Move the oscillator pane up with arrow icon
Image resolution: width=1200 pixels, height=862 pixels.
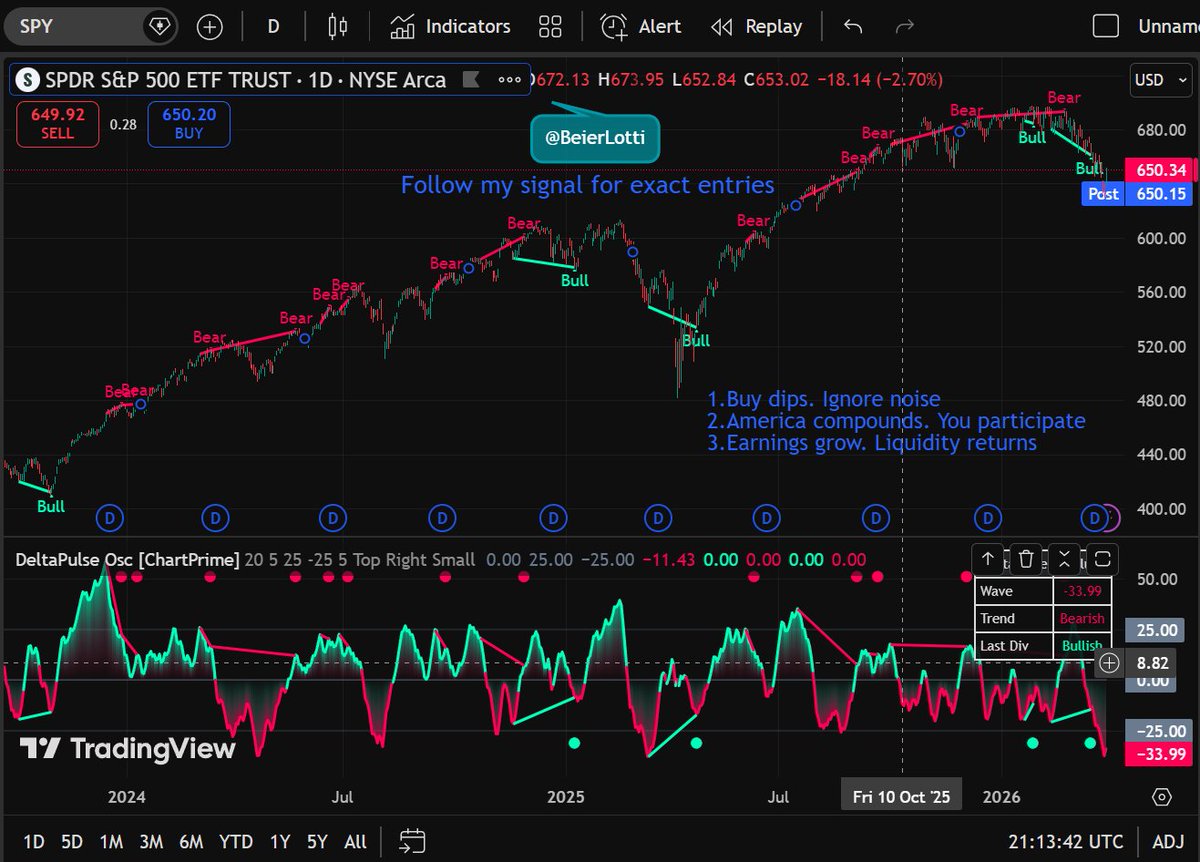click(x=987, y=559)
